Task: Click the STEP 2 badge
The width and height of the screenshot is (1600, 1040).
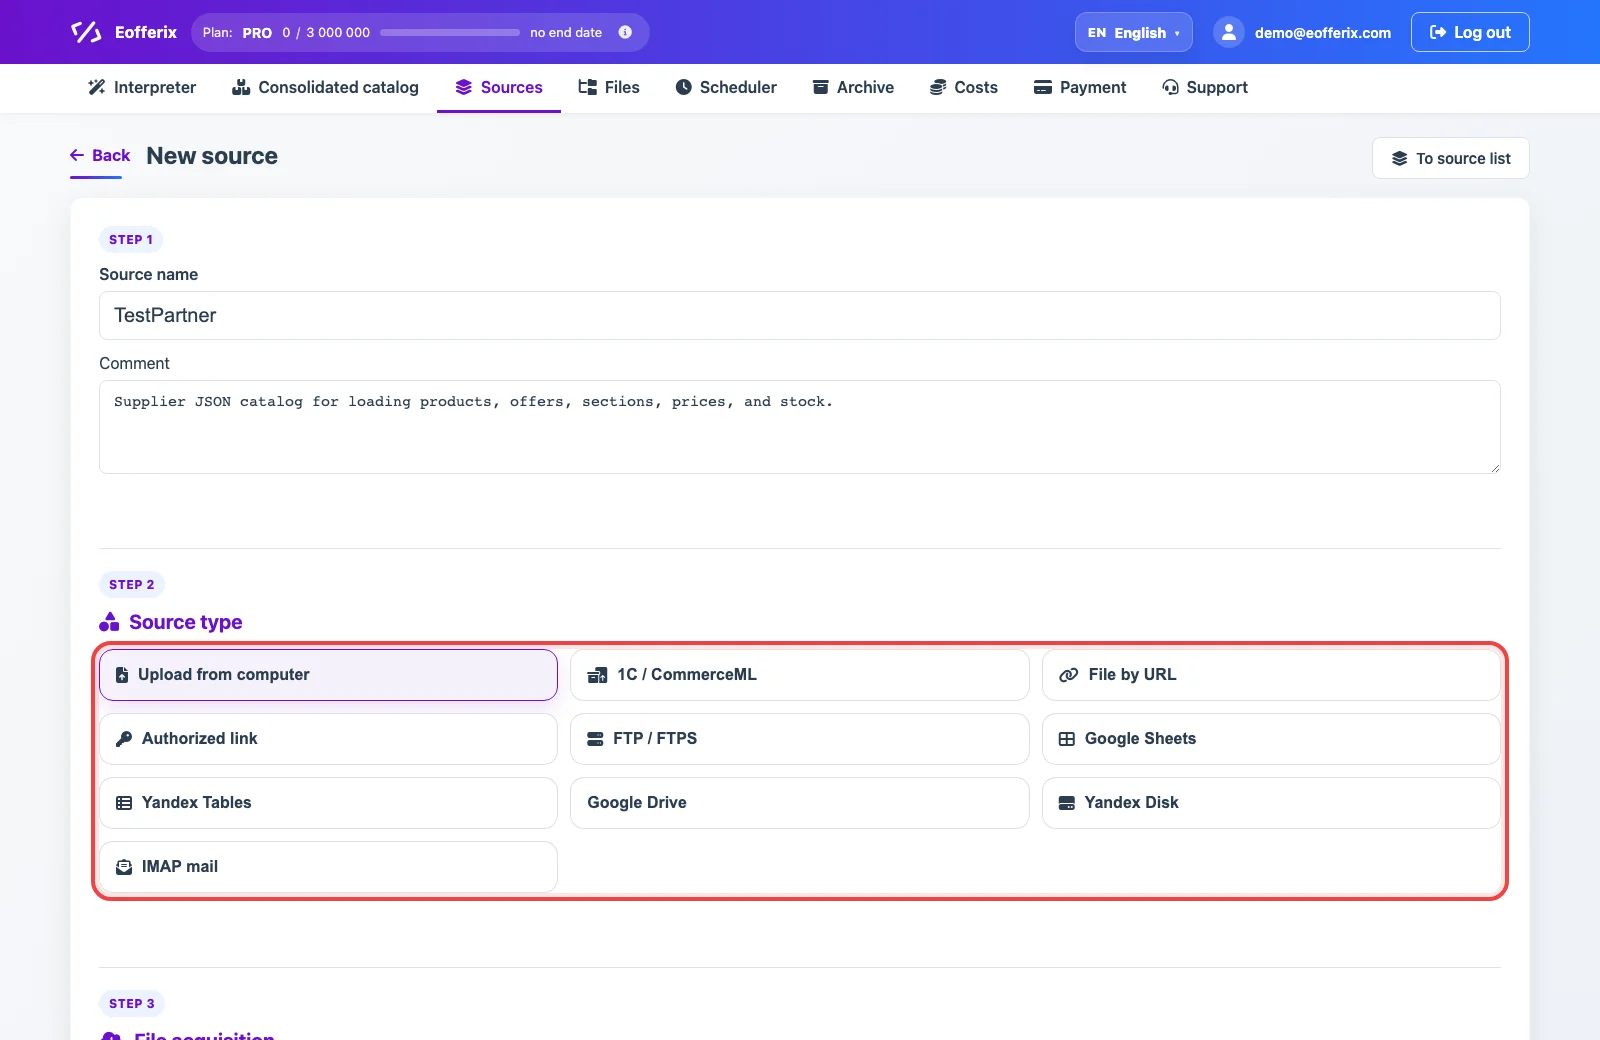Action: coord(131,585)
